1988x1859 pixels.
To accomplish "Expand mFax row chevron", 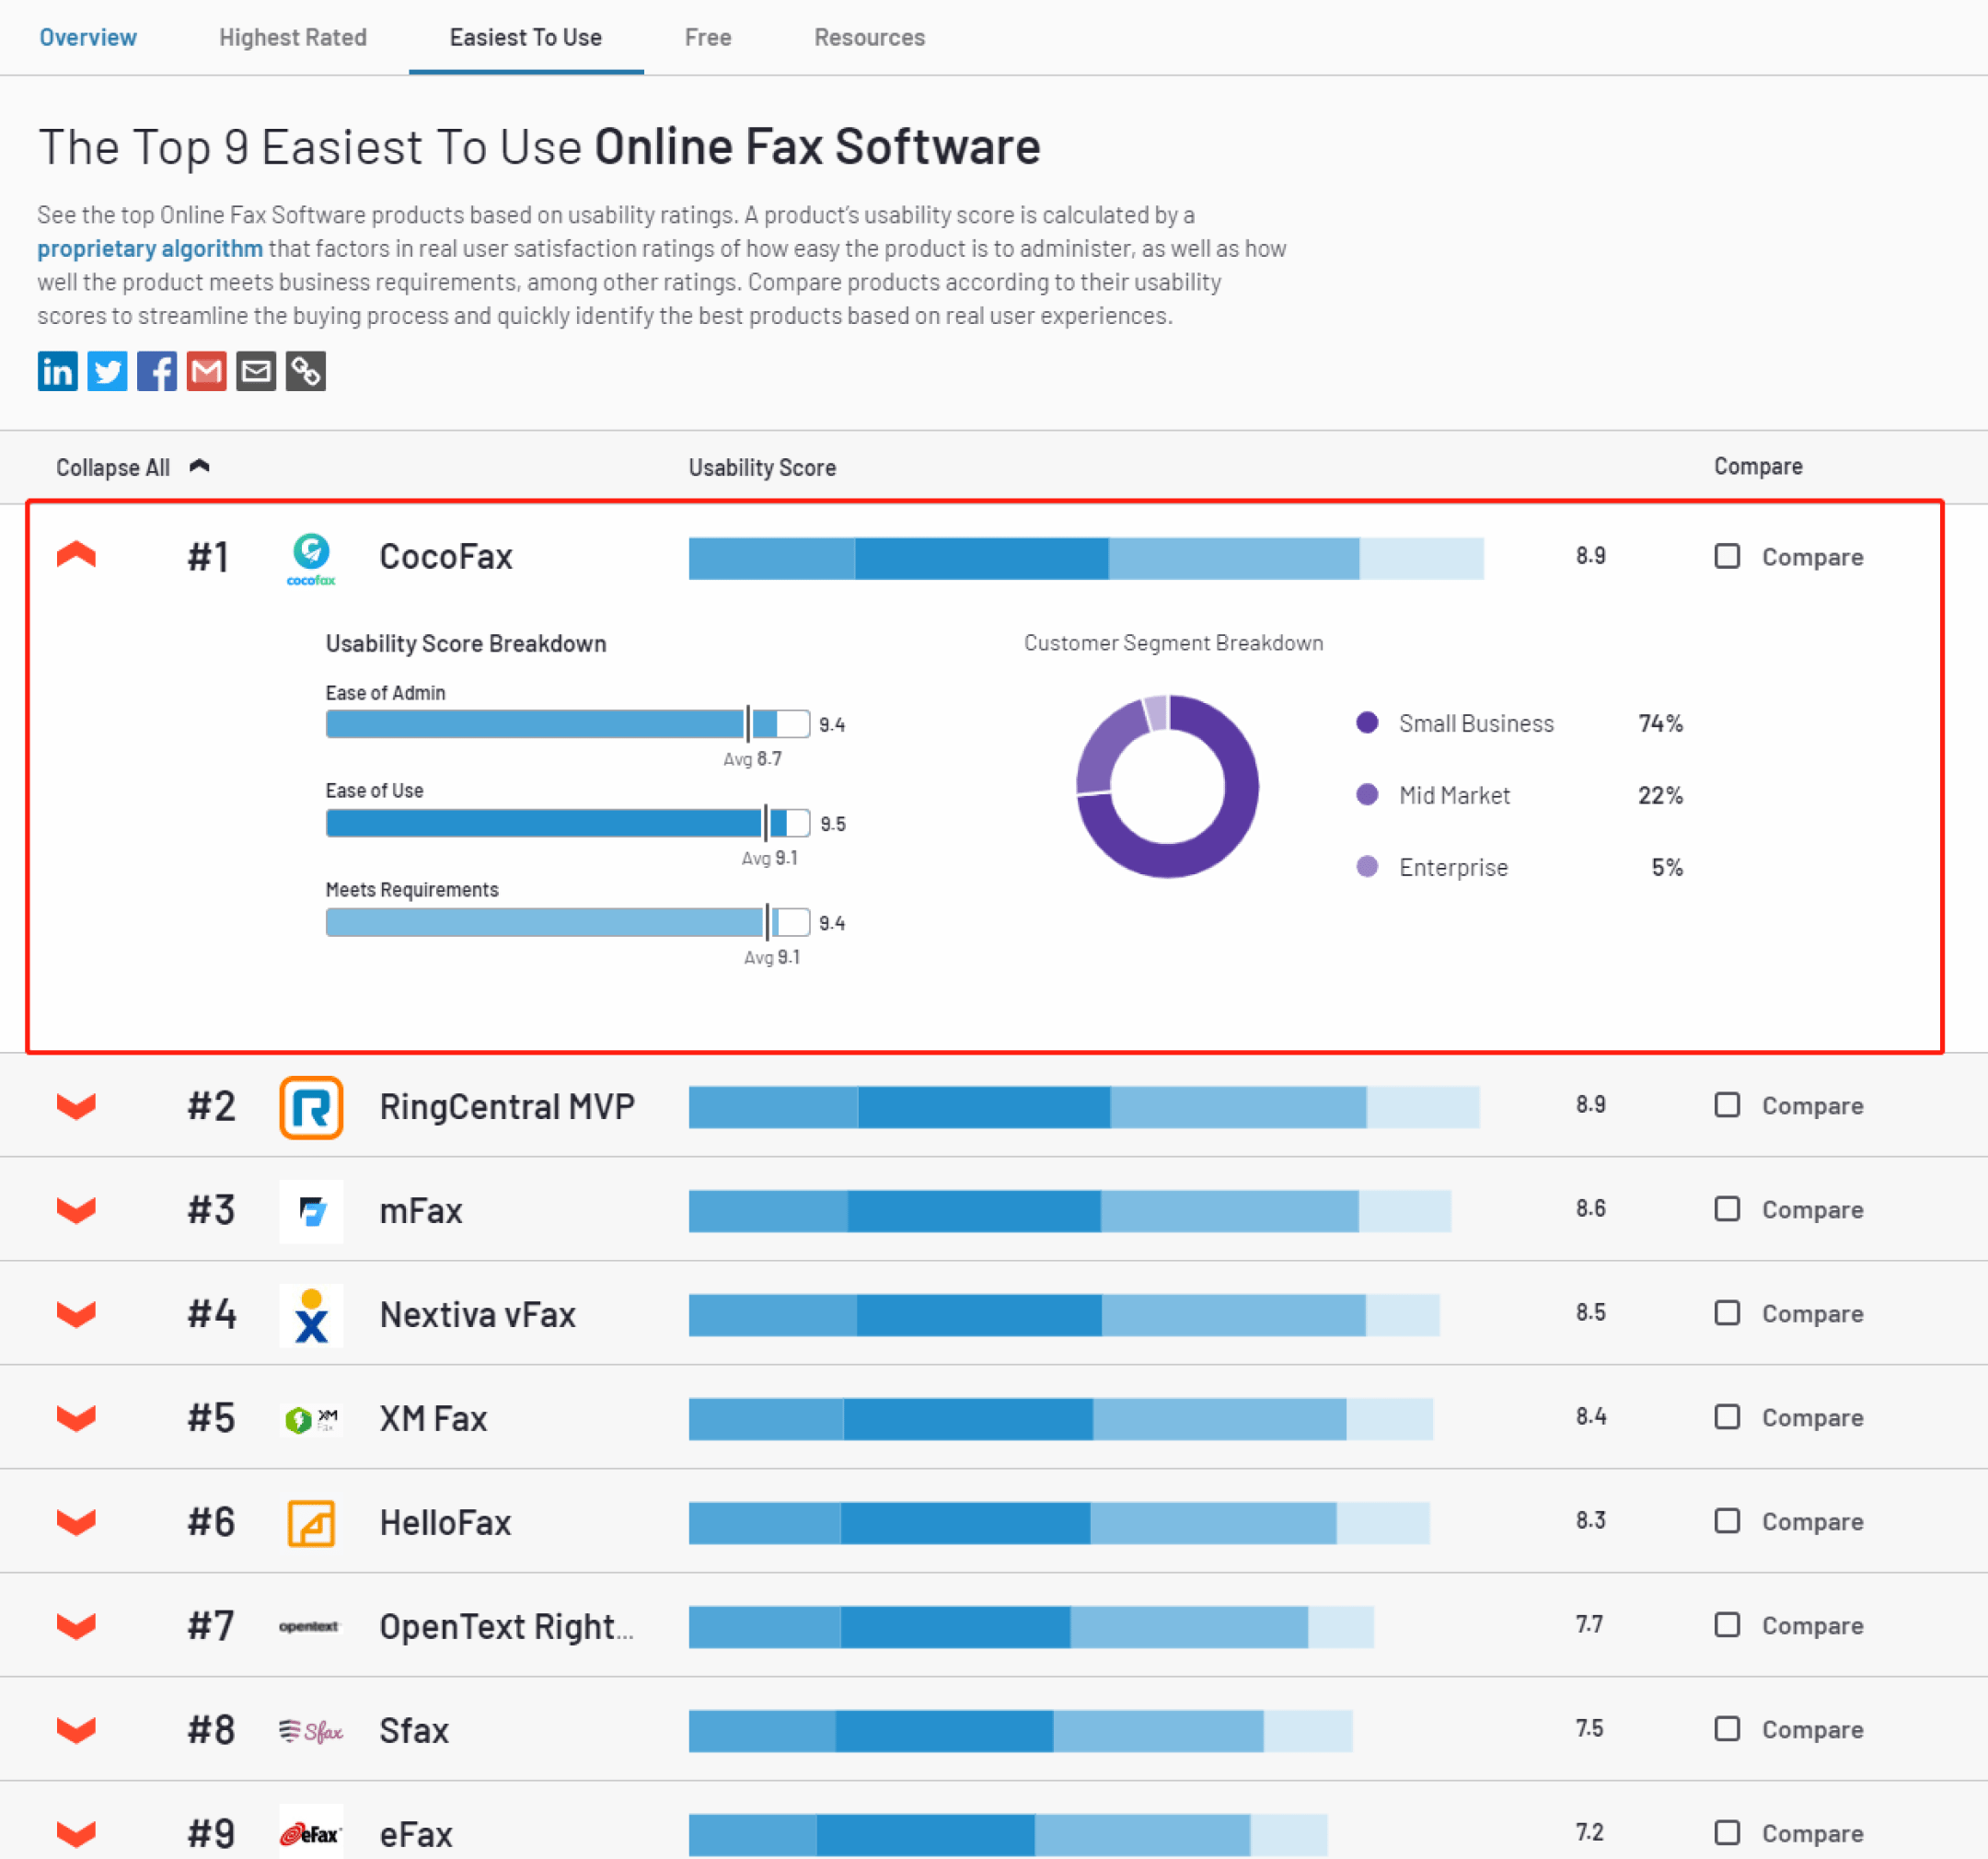I will click(x=76, y=1210).
